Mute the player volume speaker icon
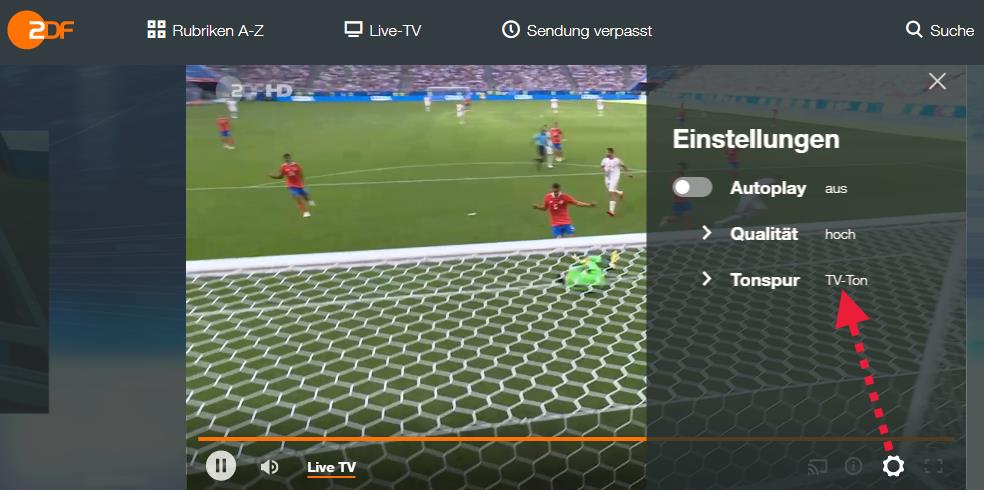The height and width of the screenshot is (490, 984). coord(269,467)
